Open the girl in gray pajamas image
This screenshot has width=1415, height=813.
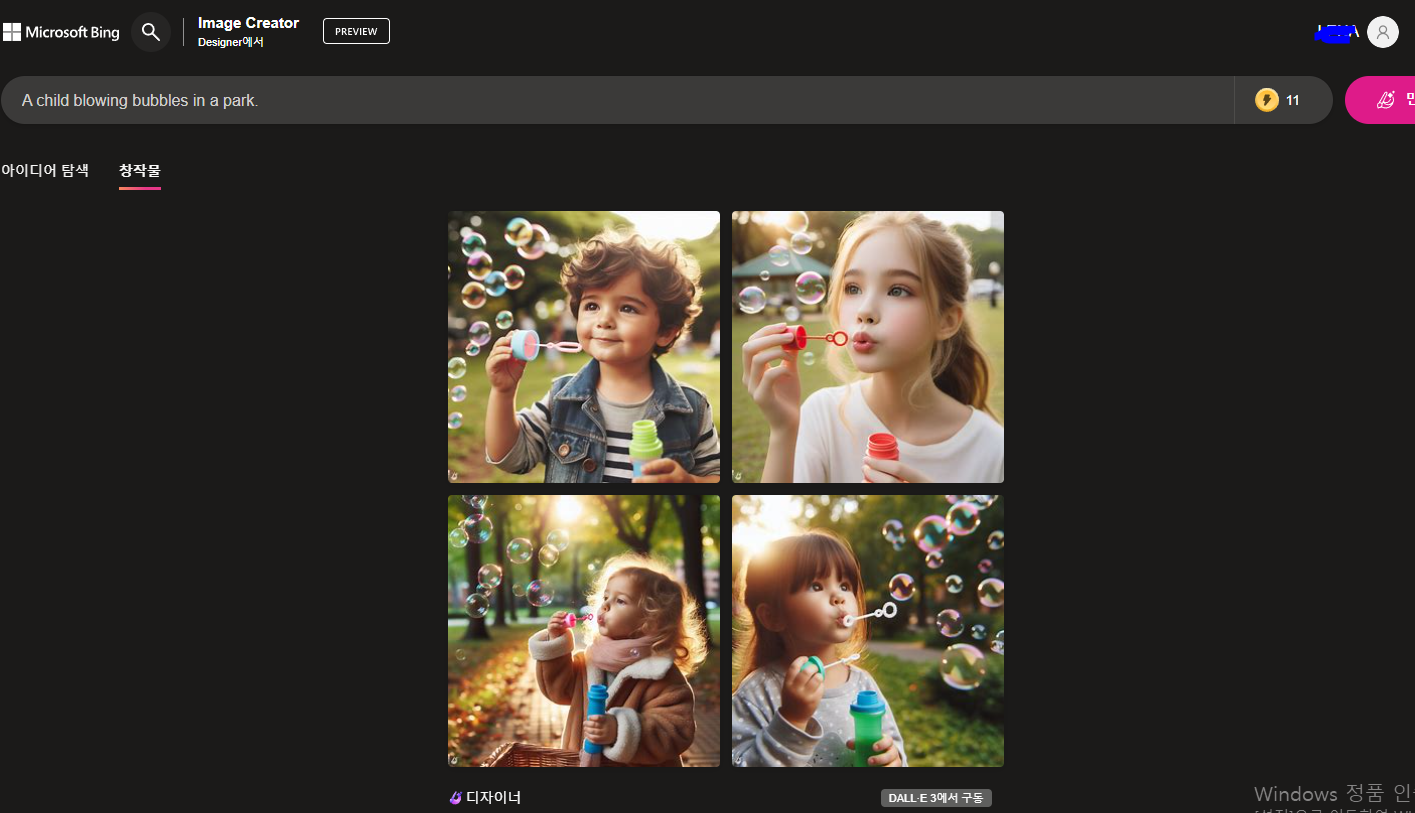868,631
